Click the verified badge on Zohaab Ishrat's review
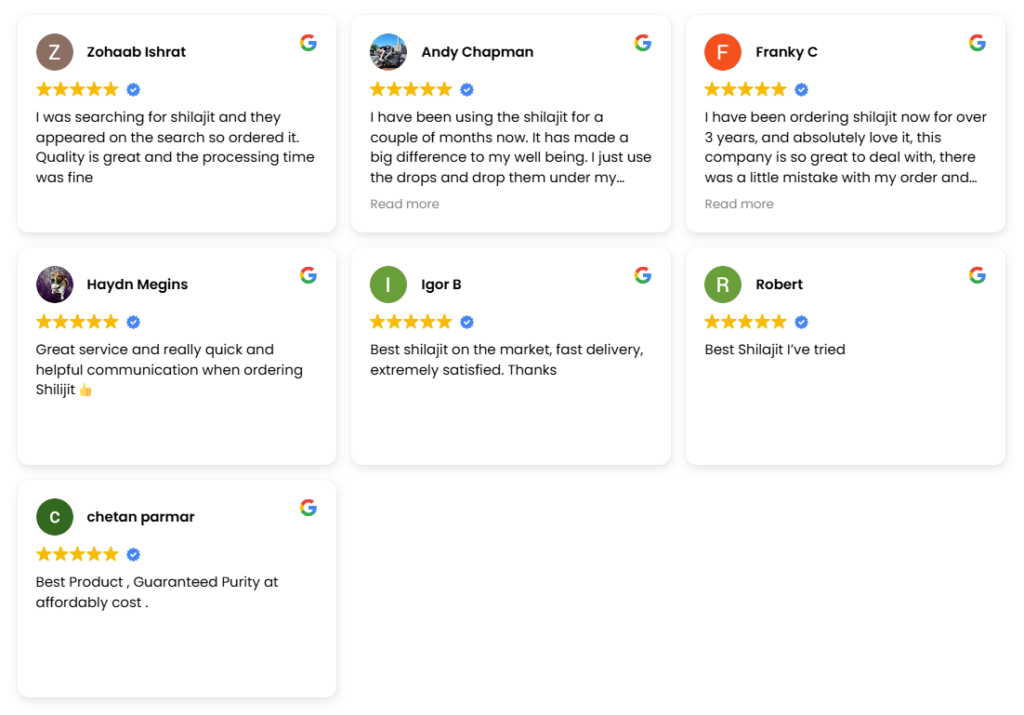1024x715 pixels. [131, 89]
